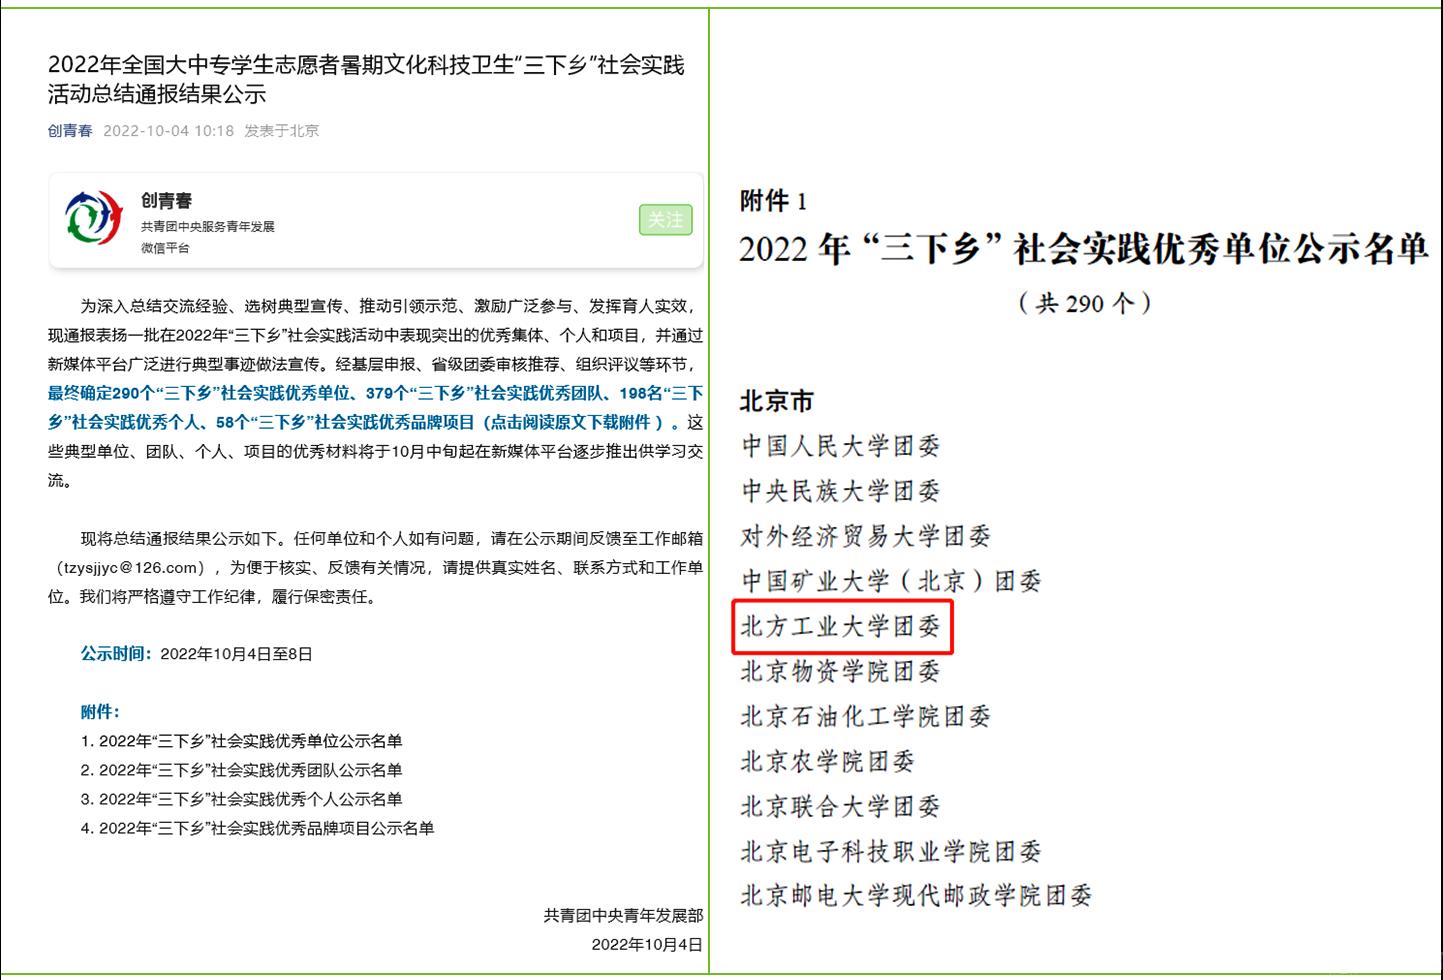Open the blue 创青春 author link under title
This screenshot has width=1443, height=980.
coord(70,131)
